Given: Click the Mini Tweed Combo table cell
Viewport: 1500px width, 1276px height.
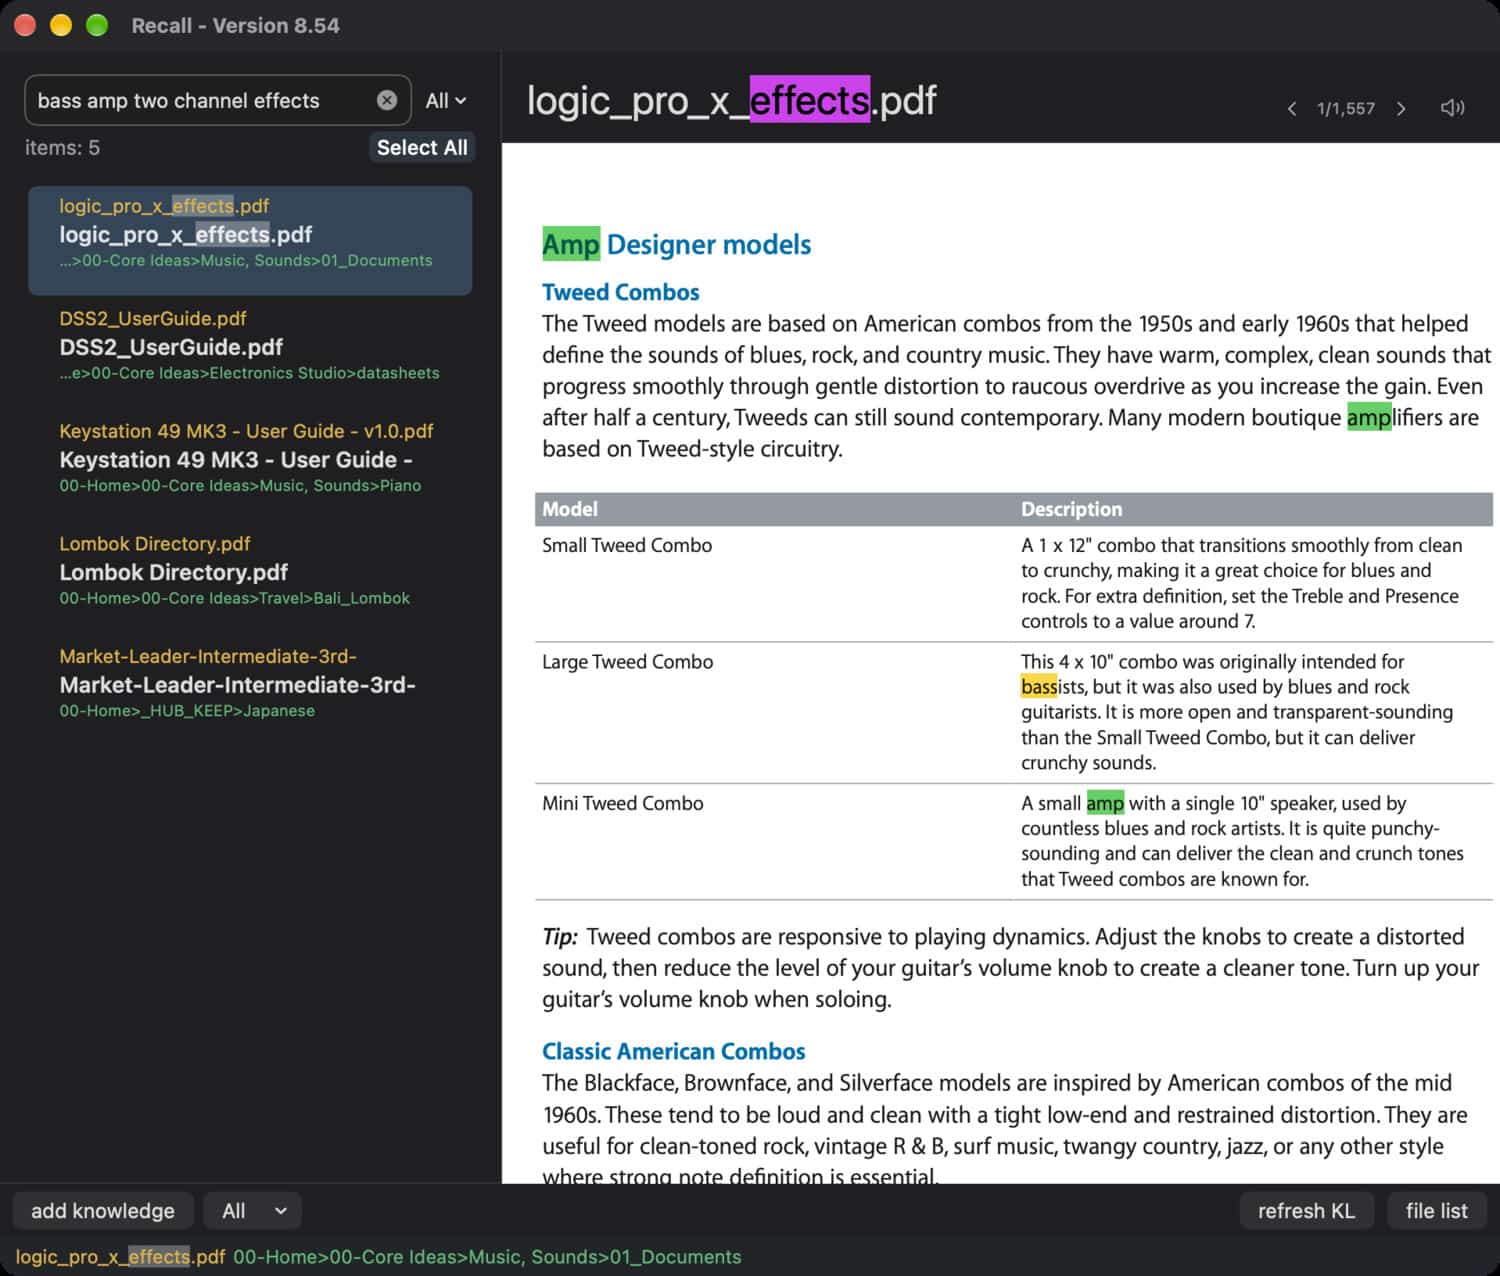Looking at the screenshot, I should [x=622, y=803].
